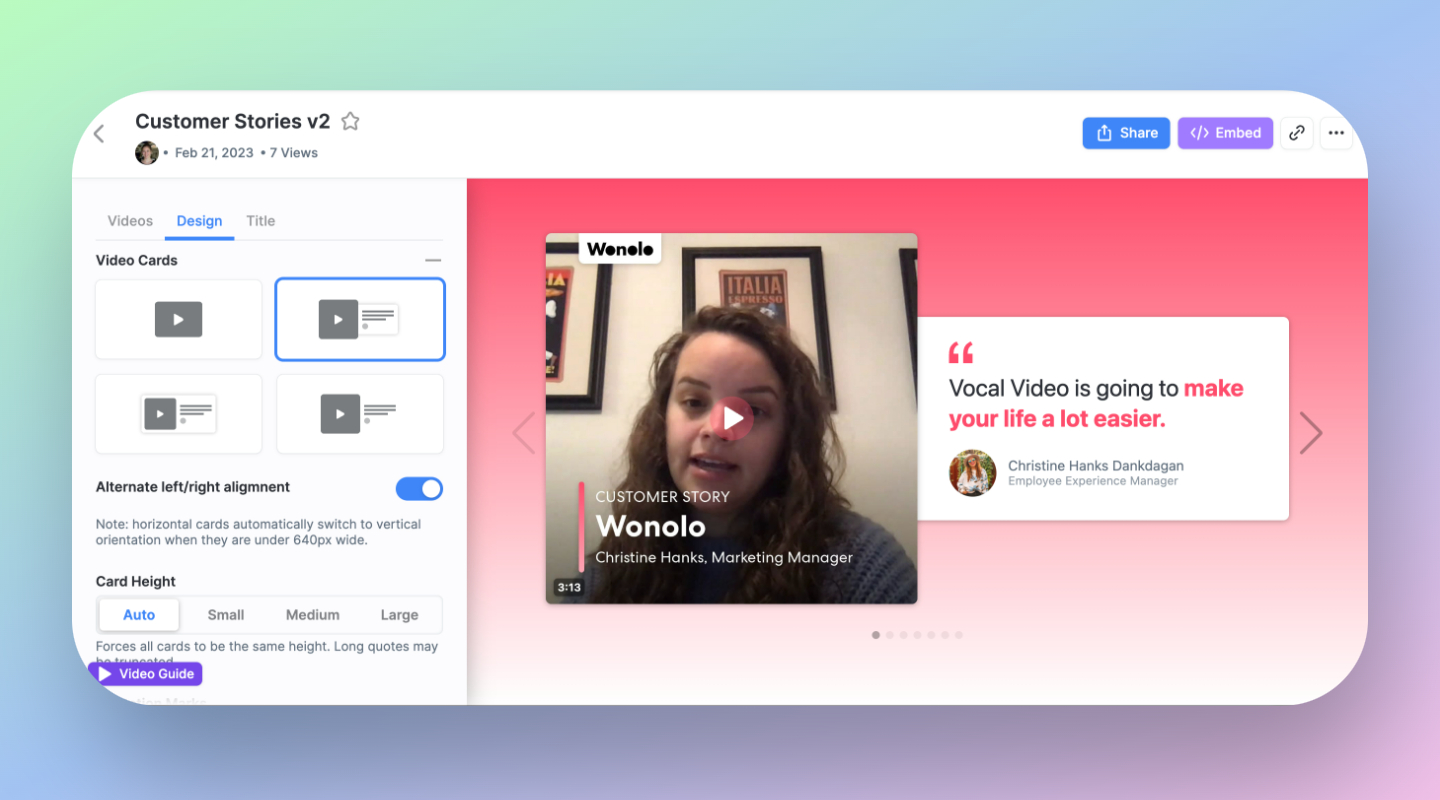
Task: Click the Share button
Action: 1126,133
